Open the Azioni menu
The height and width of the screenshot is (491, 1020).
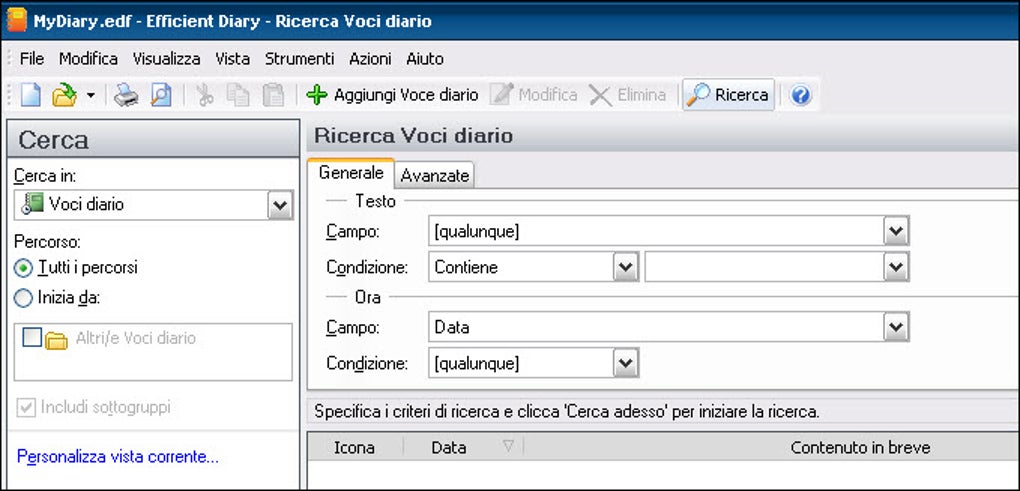tap(370, 59)
